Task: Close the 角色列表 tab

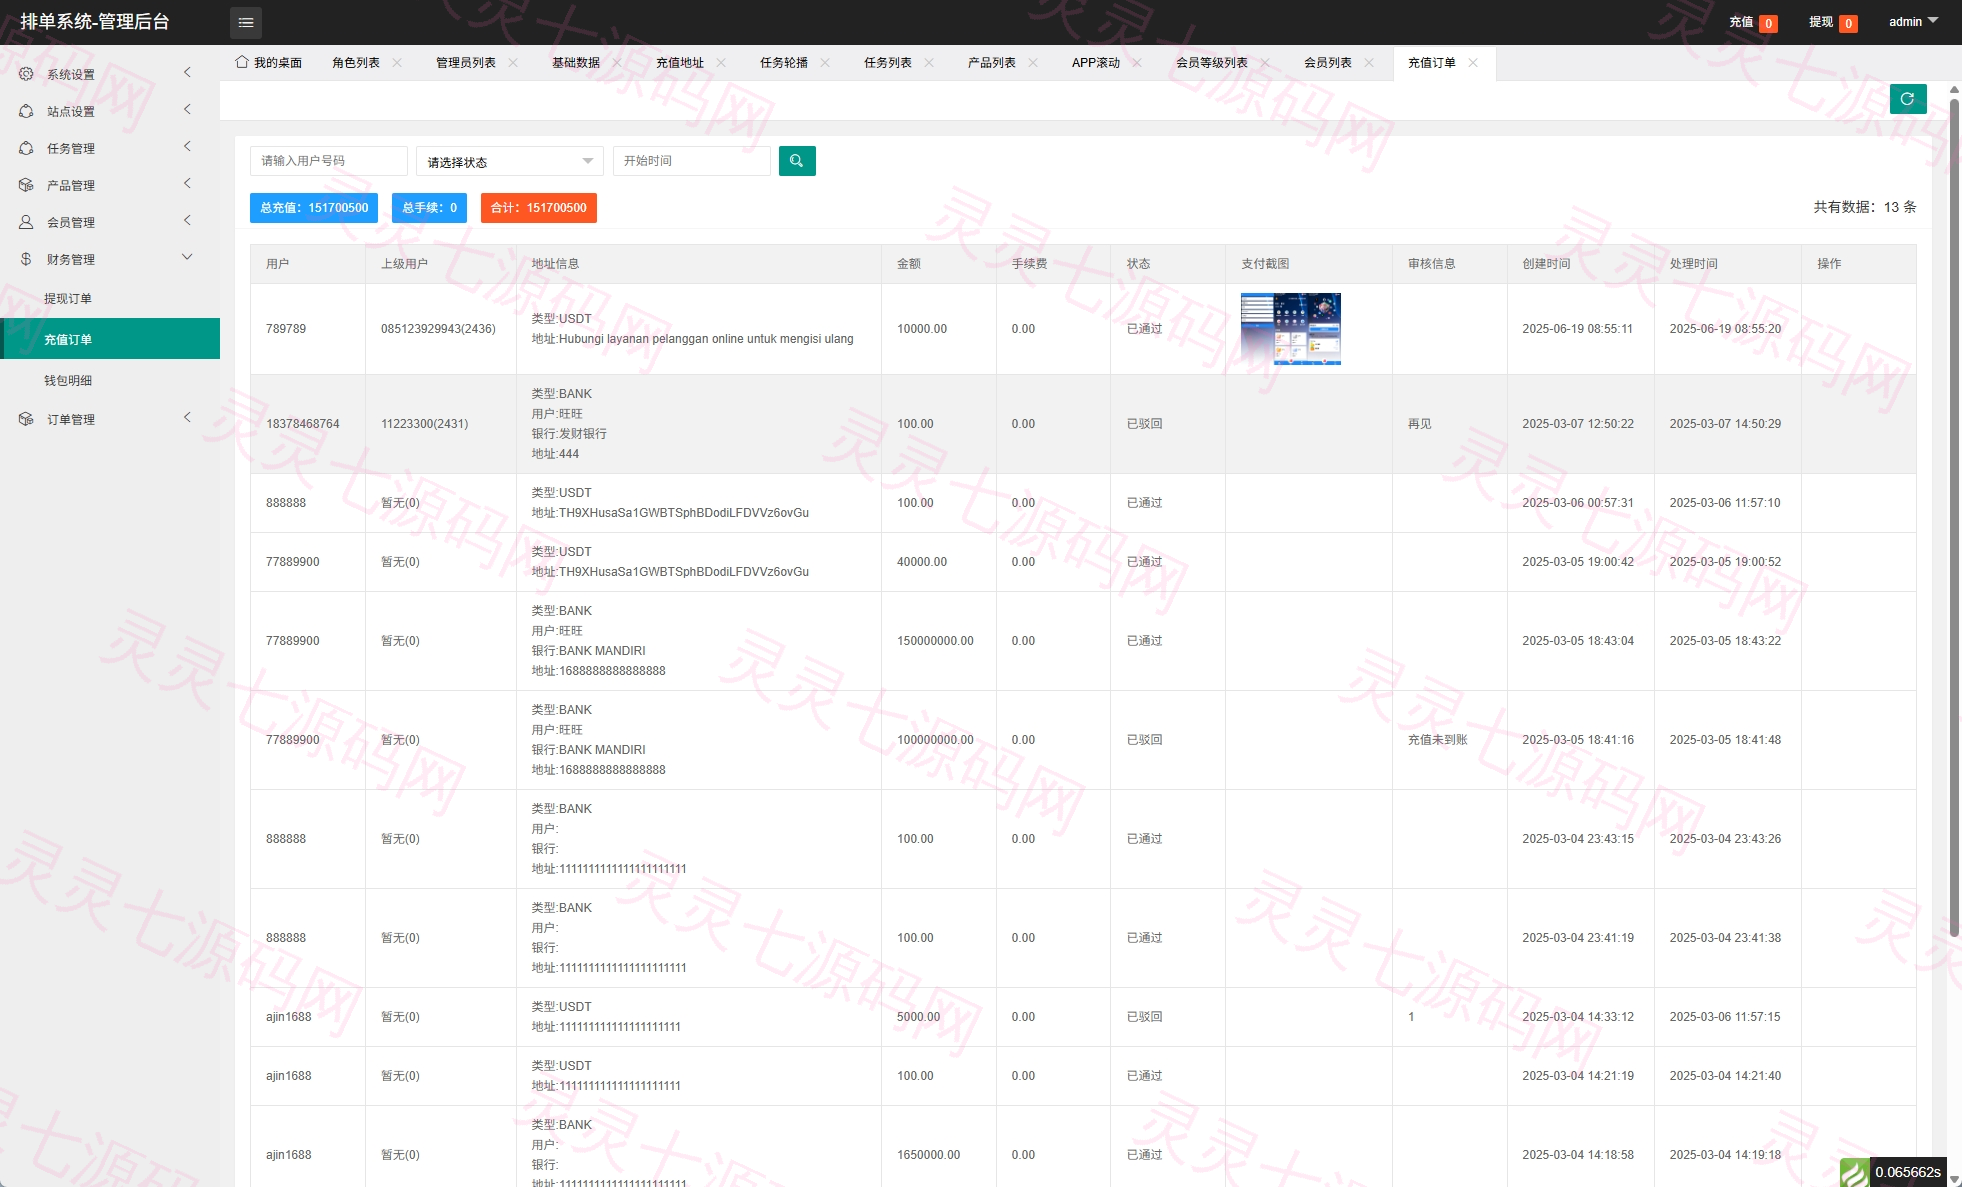Action: (397, 62)
